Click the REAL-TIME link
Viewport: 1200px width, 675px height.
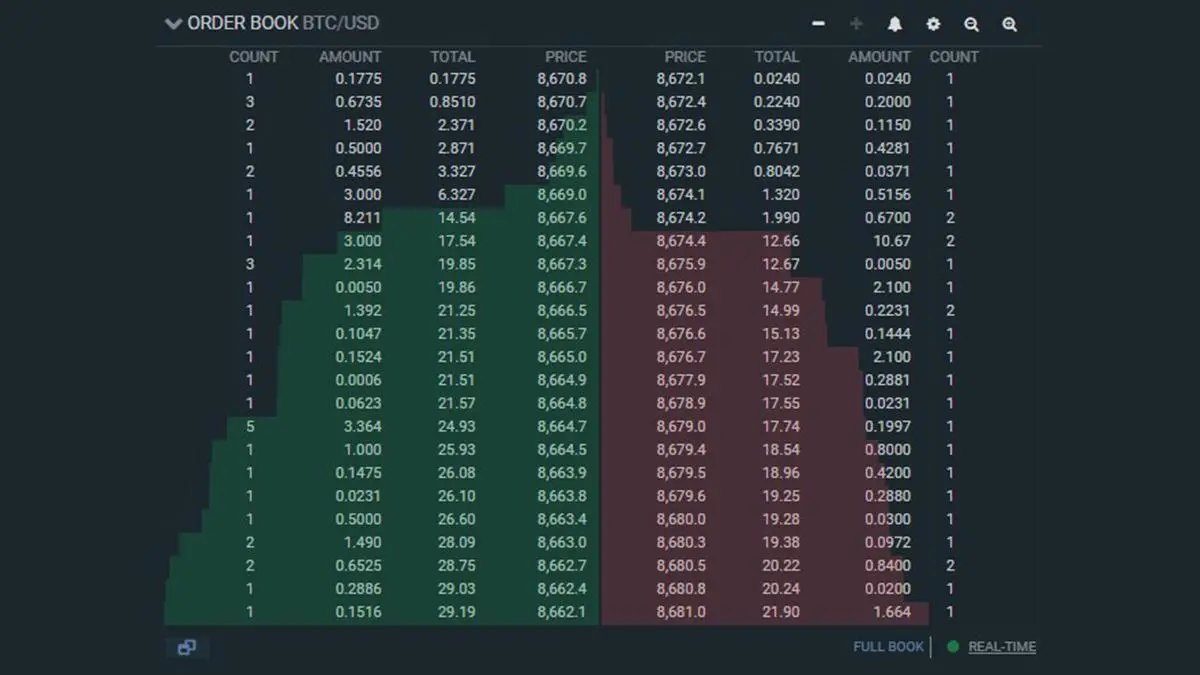(1002, 647)
